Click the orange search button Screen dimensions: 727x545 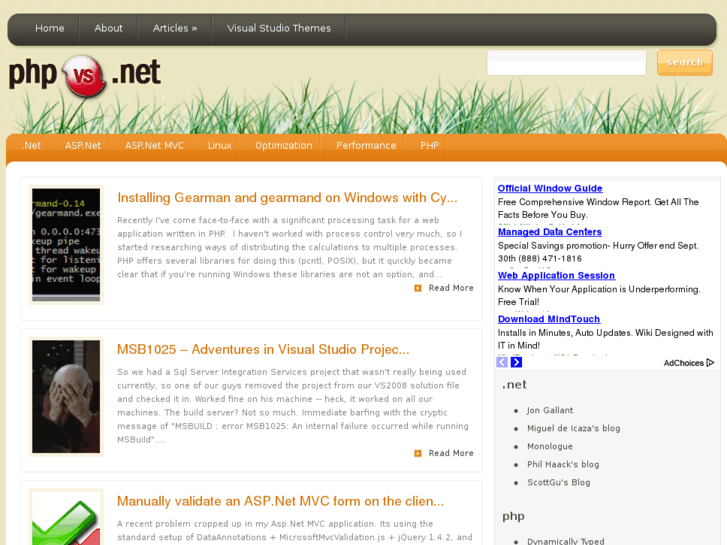pyautogui.click(x=685, y=63)
